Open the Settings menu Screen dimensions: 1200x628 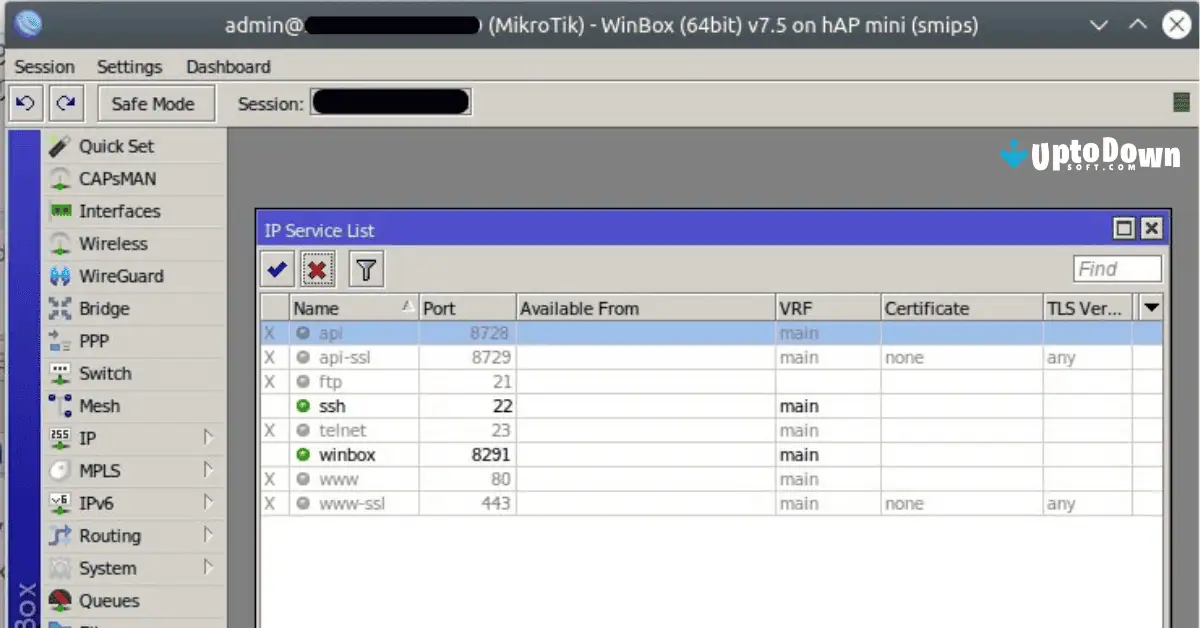[129, 66]
